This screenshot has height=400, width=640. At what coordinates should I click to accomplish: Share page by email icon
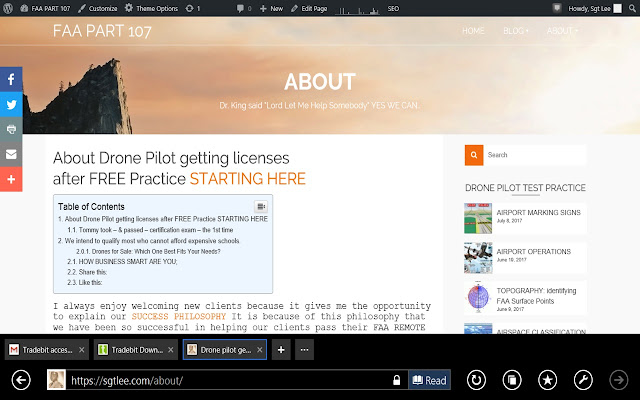(11, 154)
